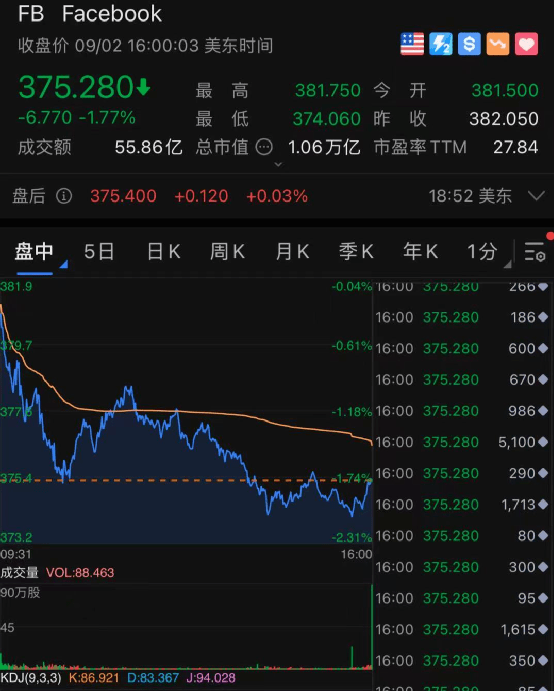Open info icon beside 盘后
Image resolution: width=554 pixels, height=691 pixels.
click(x=64, y=196)
